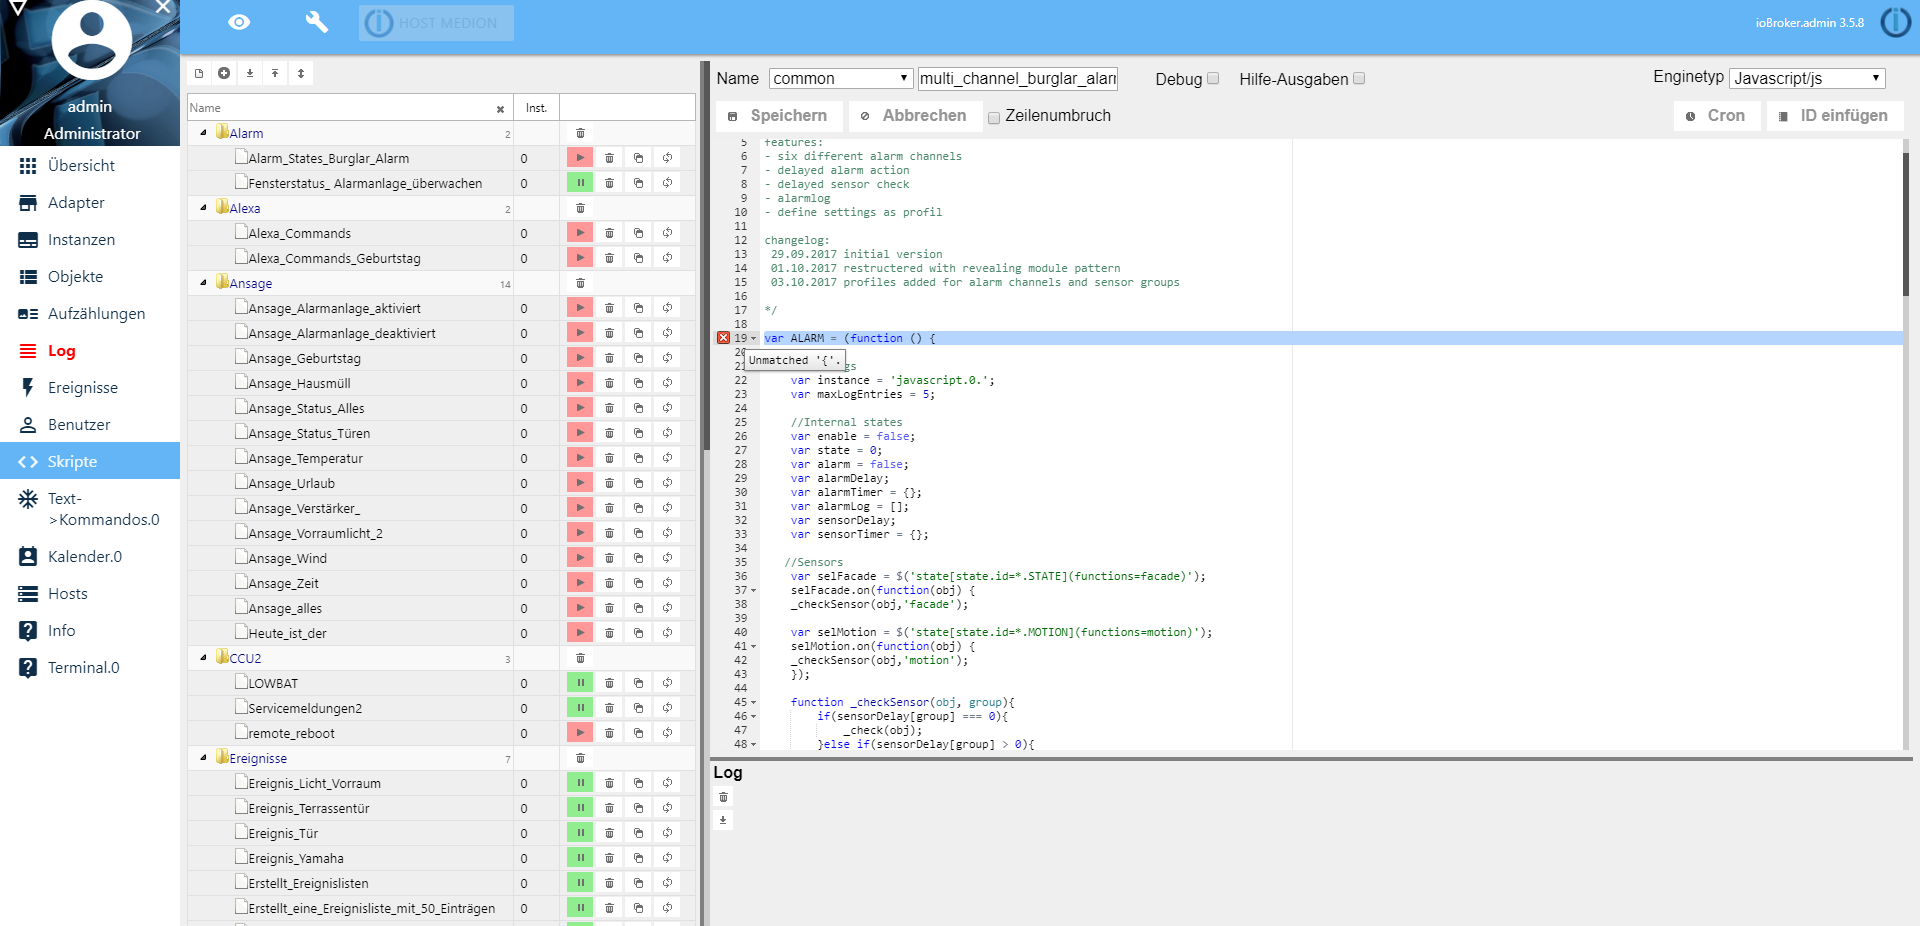Toggle the eye visibility icon in header

coord(239,22)
